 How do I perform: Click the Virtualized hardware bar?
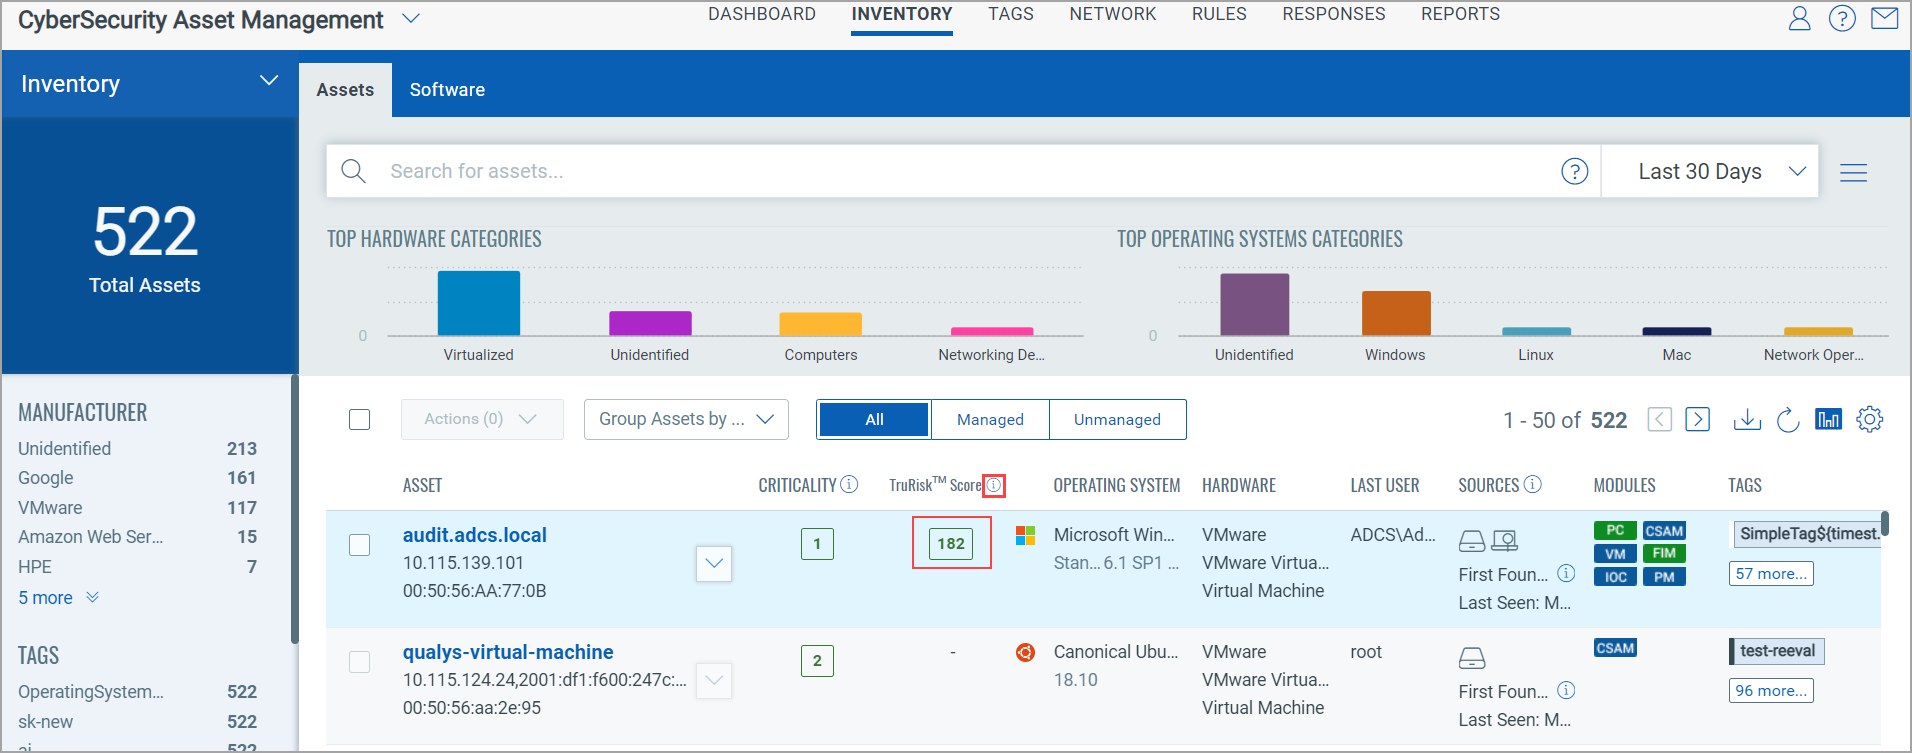[479, 303]
